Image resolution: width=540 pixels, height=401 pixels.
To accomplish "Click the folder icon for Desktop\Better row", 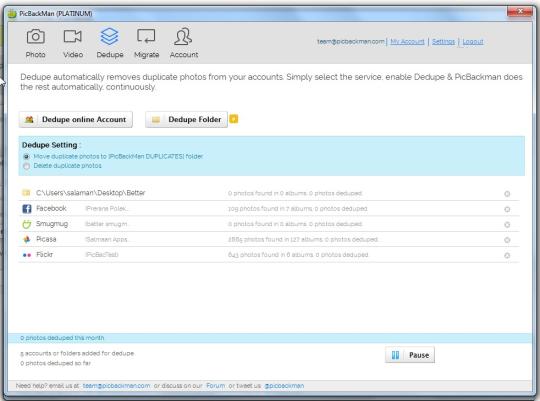I will 27,193.
